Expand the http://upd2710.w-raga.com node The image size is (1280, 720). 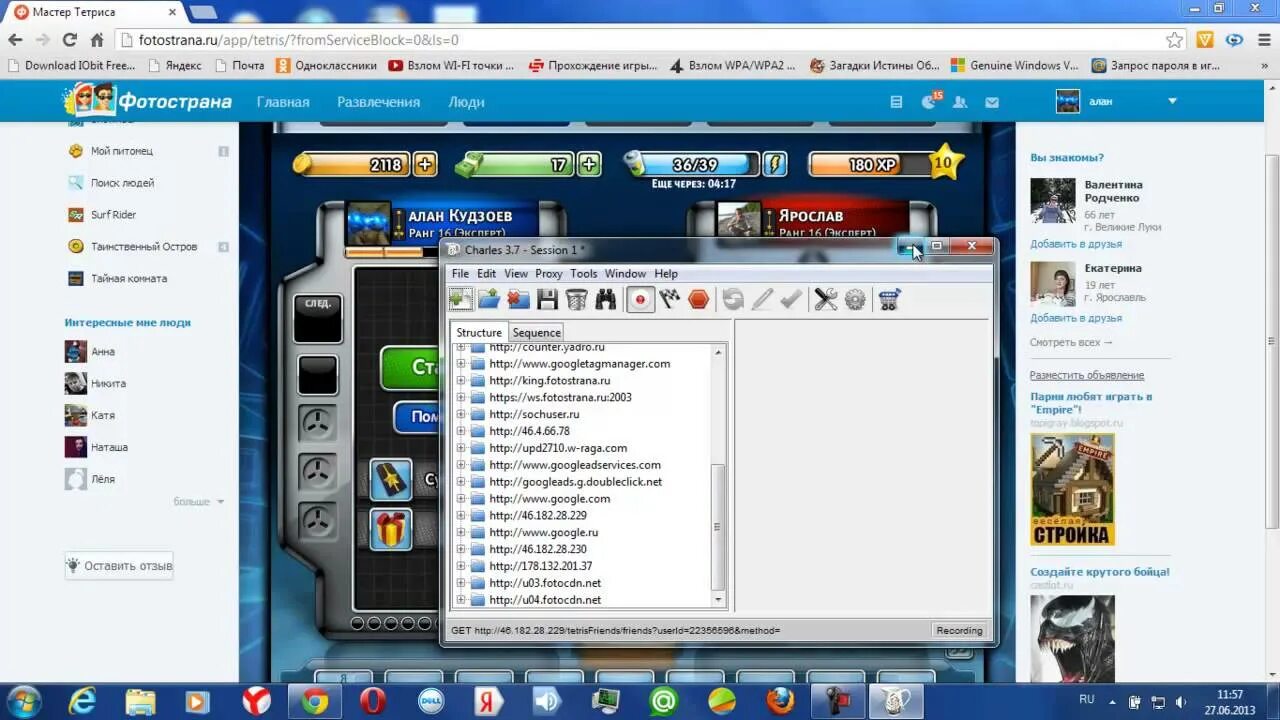point(461,448)
